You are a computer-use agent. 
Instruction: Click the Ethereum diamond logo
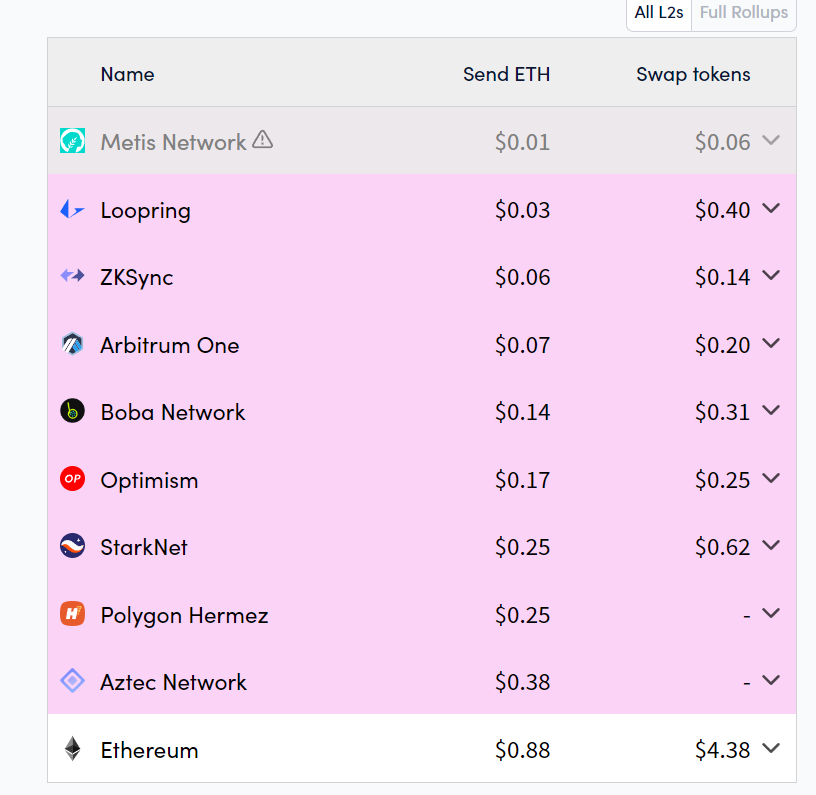(72, 749)
